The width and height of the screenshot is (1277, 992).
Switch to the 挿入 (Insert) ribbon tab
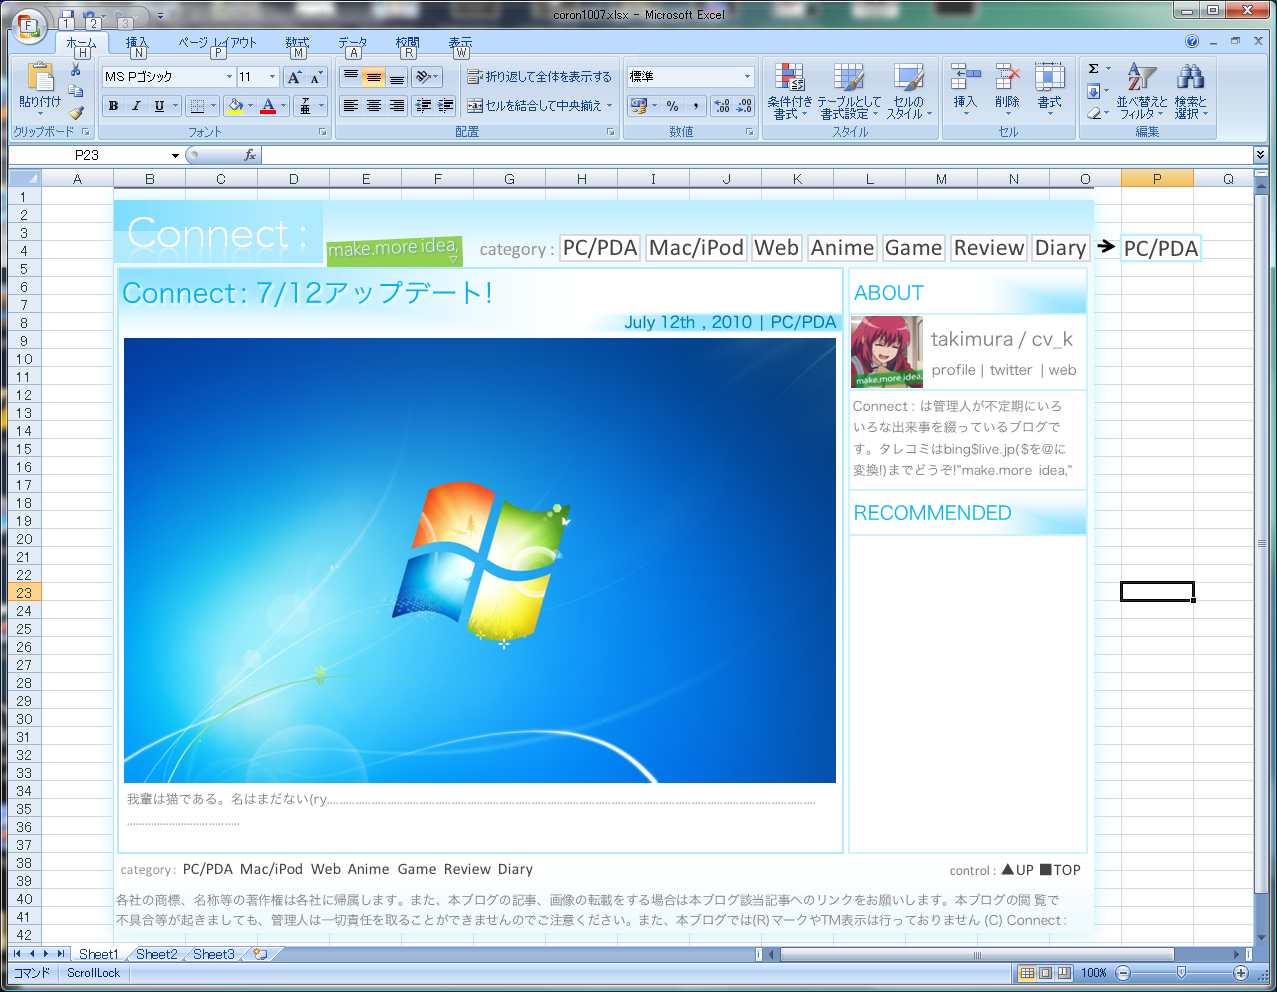click(136, 43)
